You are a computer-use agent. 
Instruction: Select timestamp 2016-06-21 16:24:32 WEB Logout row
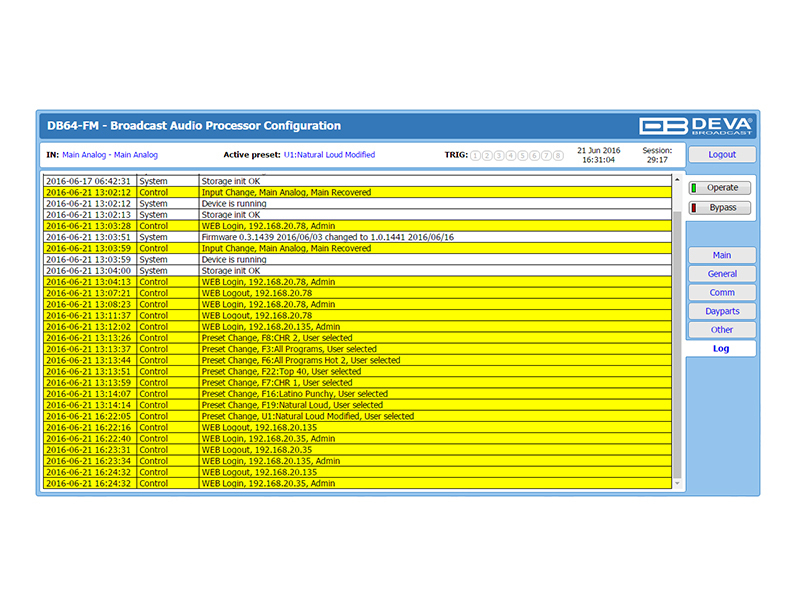pos(88,472)
